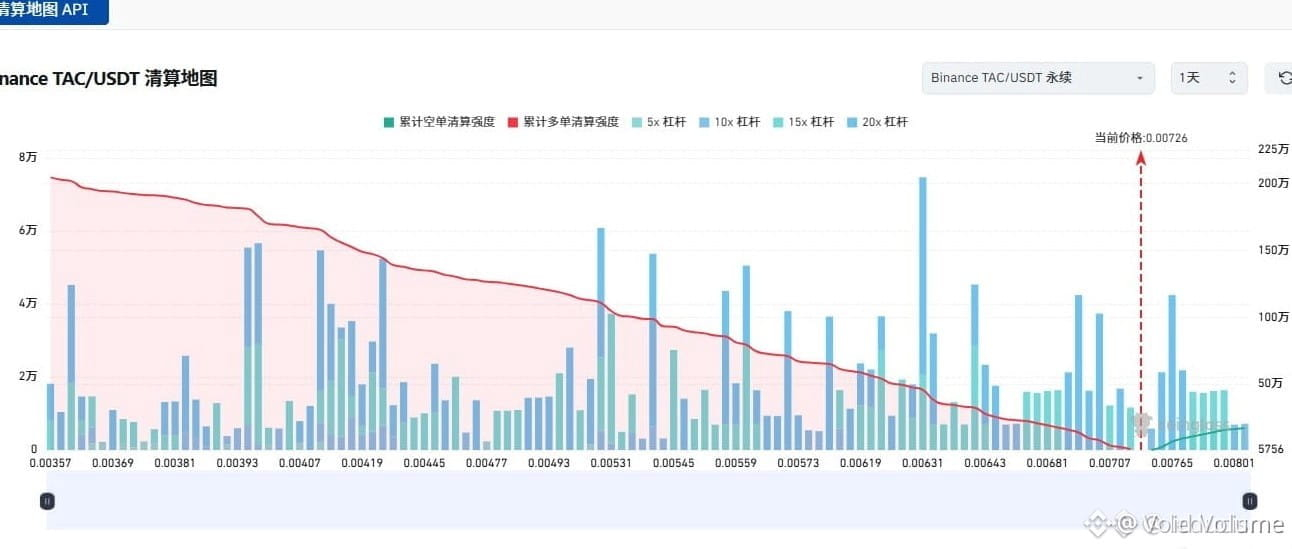
Task: Click the x-axis label 0.00531
Action: click(611, 463)
